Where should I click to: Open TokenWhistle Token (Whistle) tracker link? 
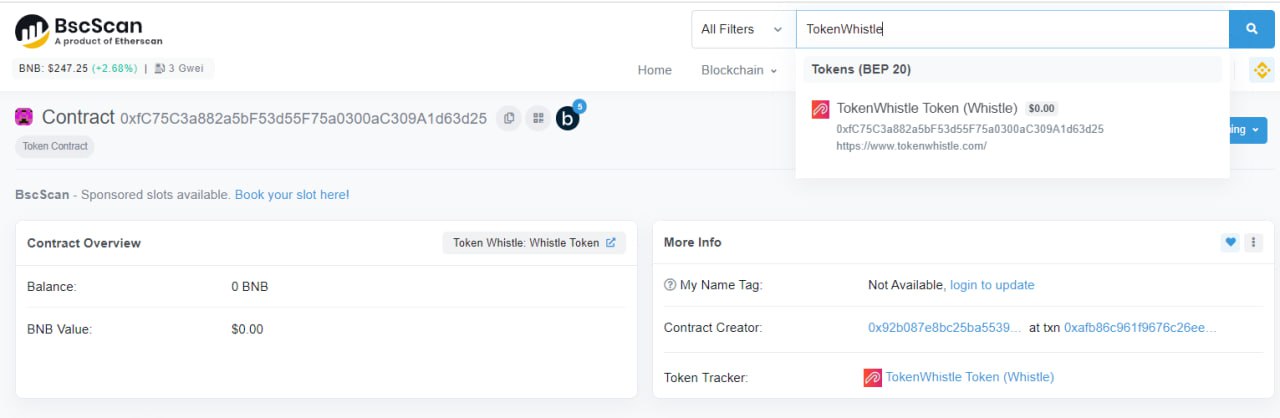click(969, 377)
